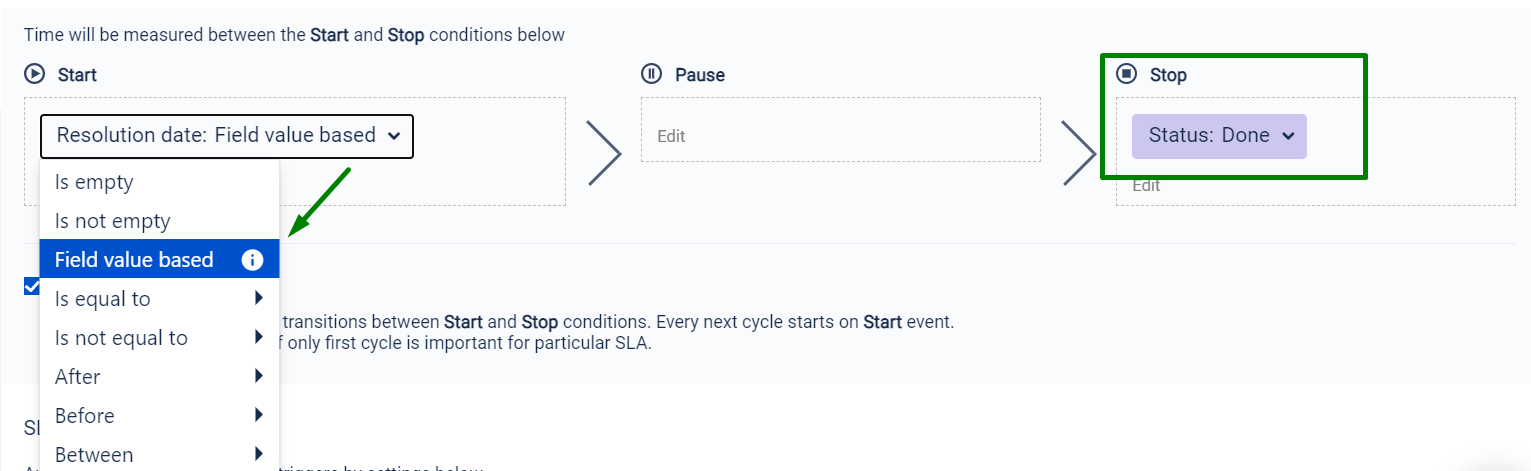Click info icon beside Field value based

pyautogui.click(x=252, y=260)
